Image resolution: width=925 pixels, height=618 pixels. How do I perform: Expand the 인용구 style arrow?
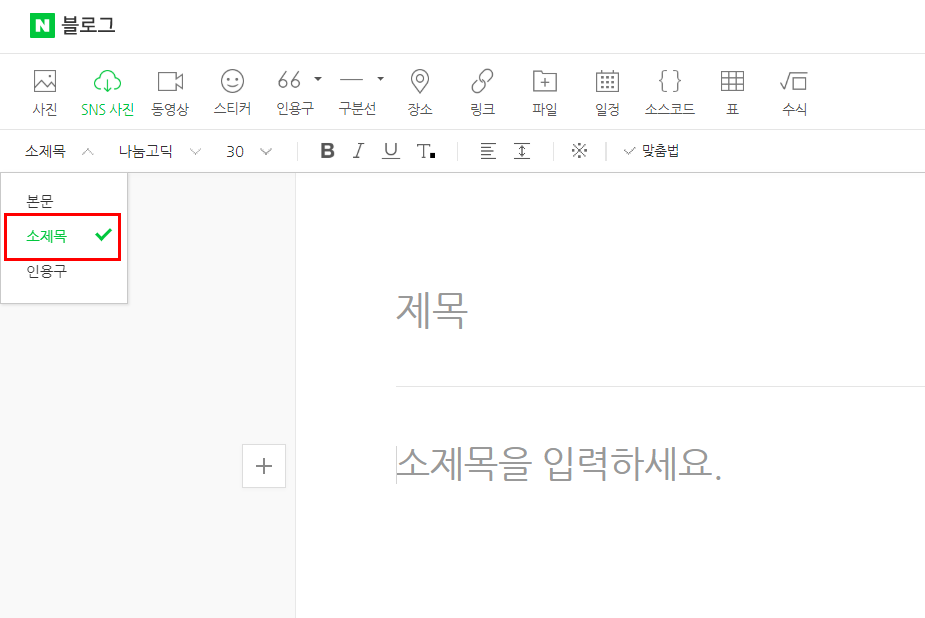318,78
